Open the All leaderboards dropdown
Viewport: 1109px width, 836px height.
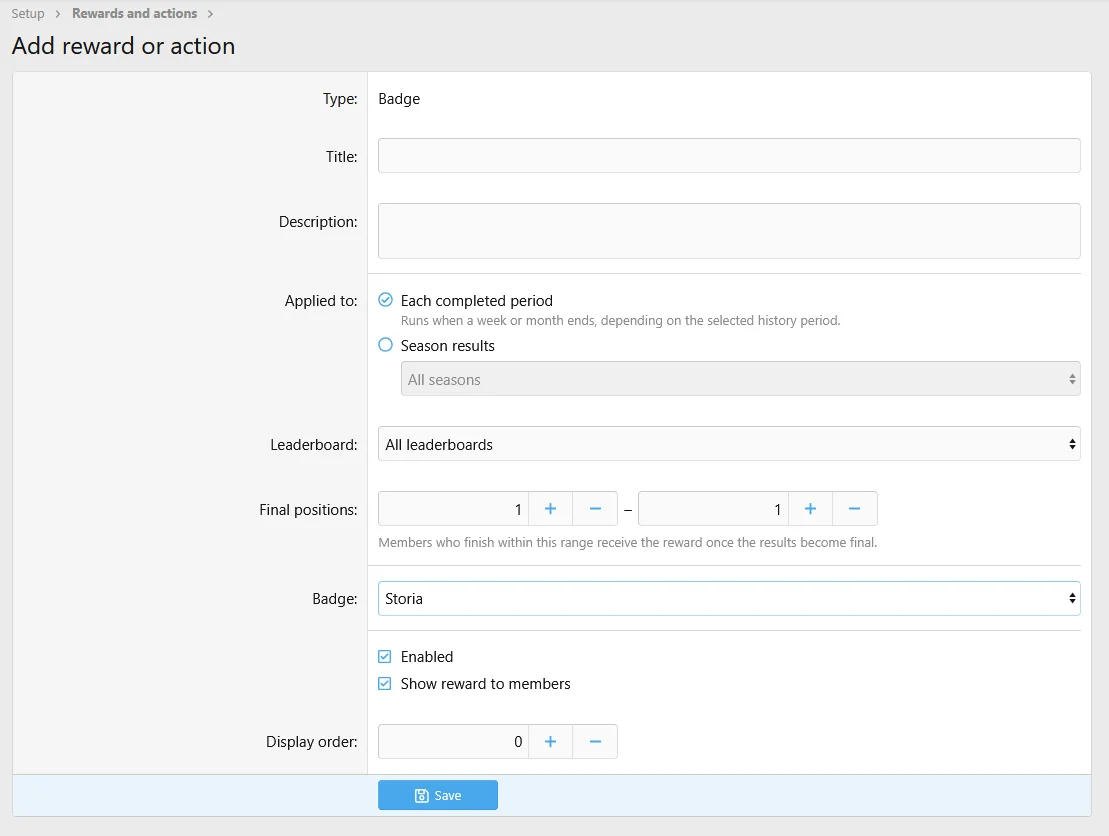tap(729, 444)
